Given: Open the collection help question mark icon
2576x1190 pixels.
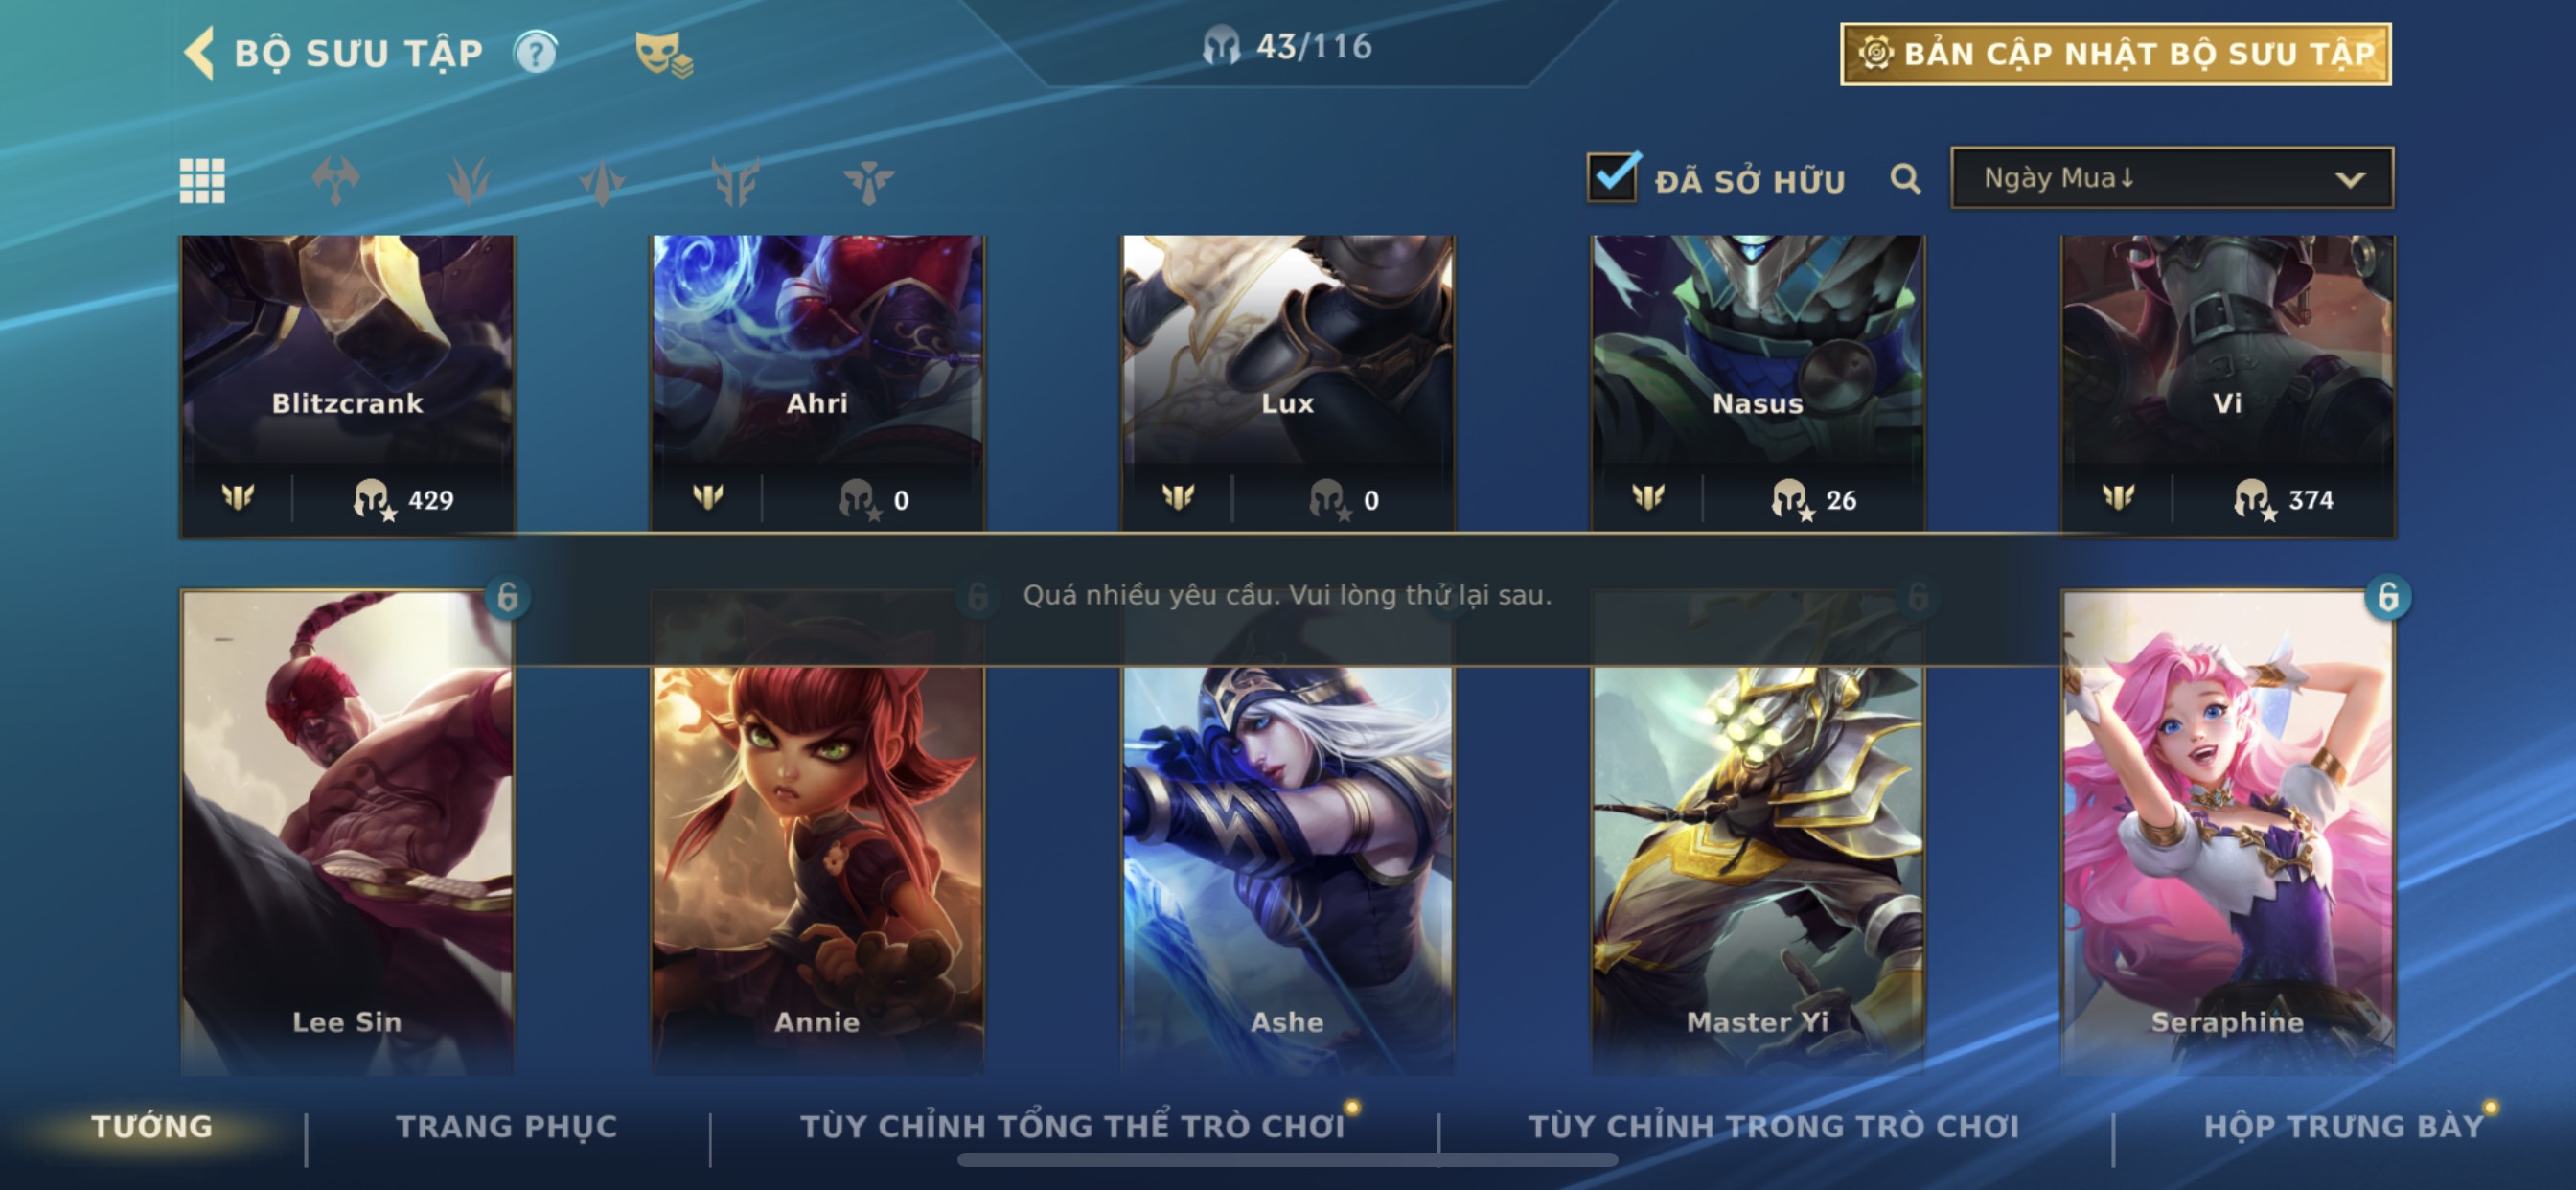Looking at the screenshot, I should [x=536, y=52].
